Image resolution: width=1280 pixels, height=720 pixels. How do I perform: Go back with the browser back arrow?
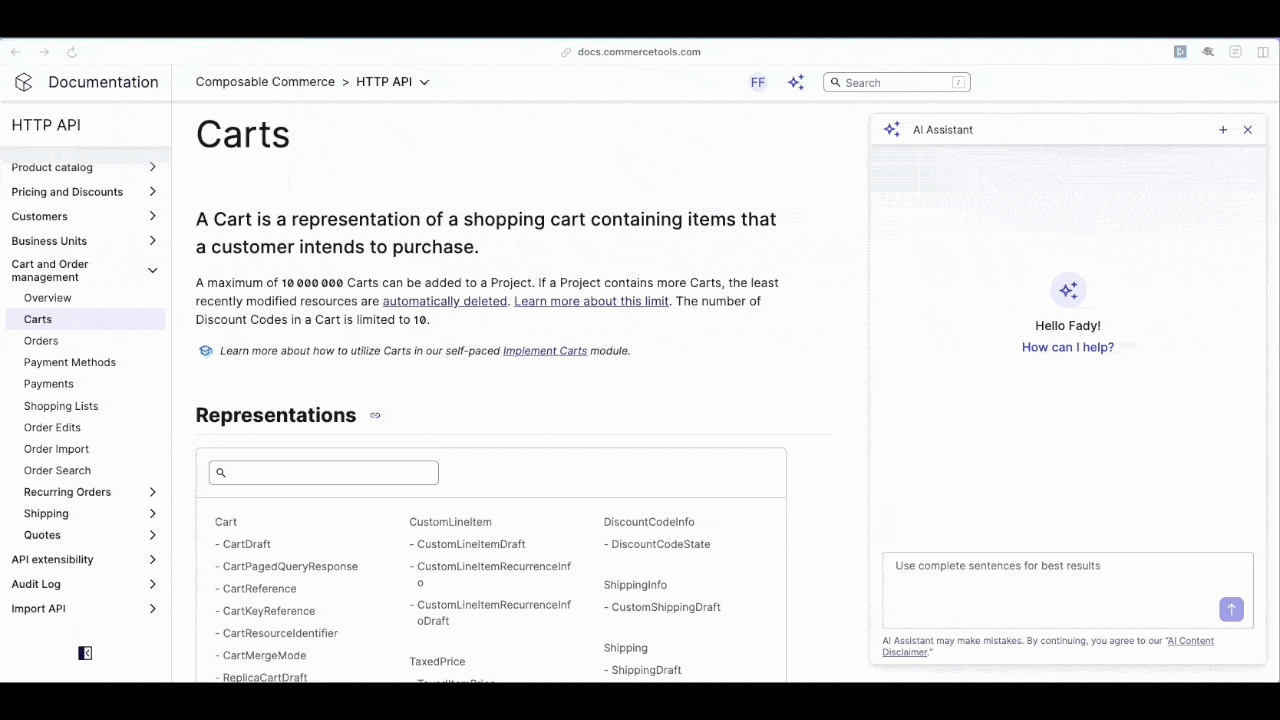click(16, 52)
